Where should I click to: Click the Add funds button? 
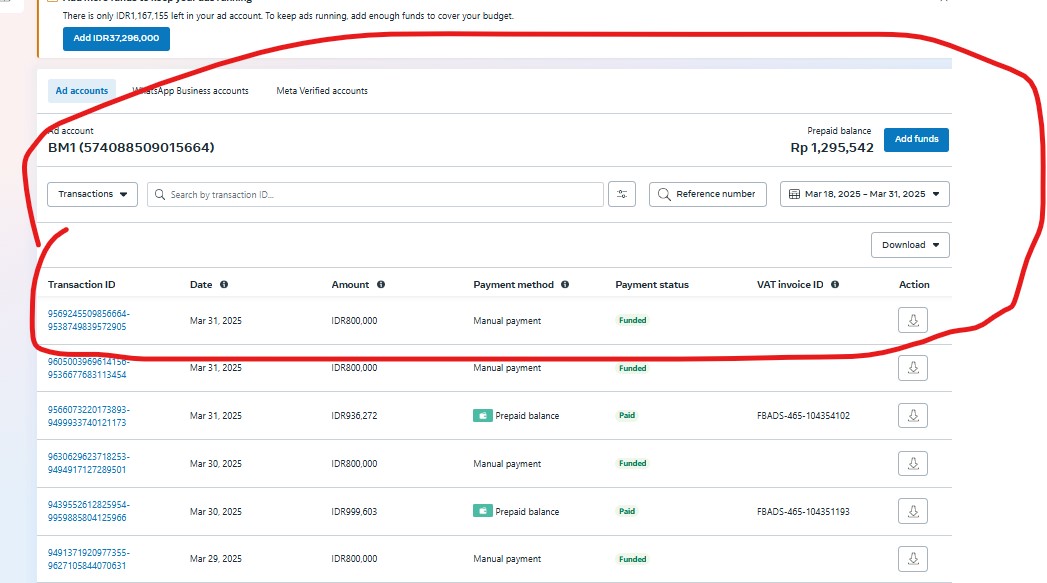tap(916, 140)
